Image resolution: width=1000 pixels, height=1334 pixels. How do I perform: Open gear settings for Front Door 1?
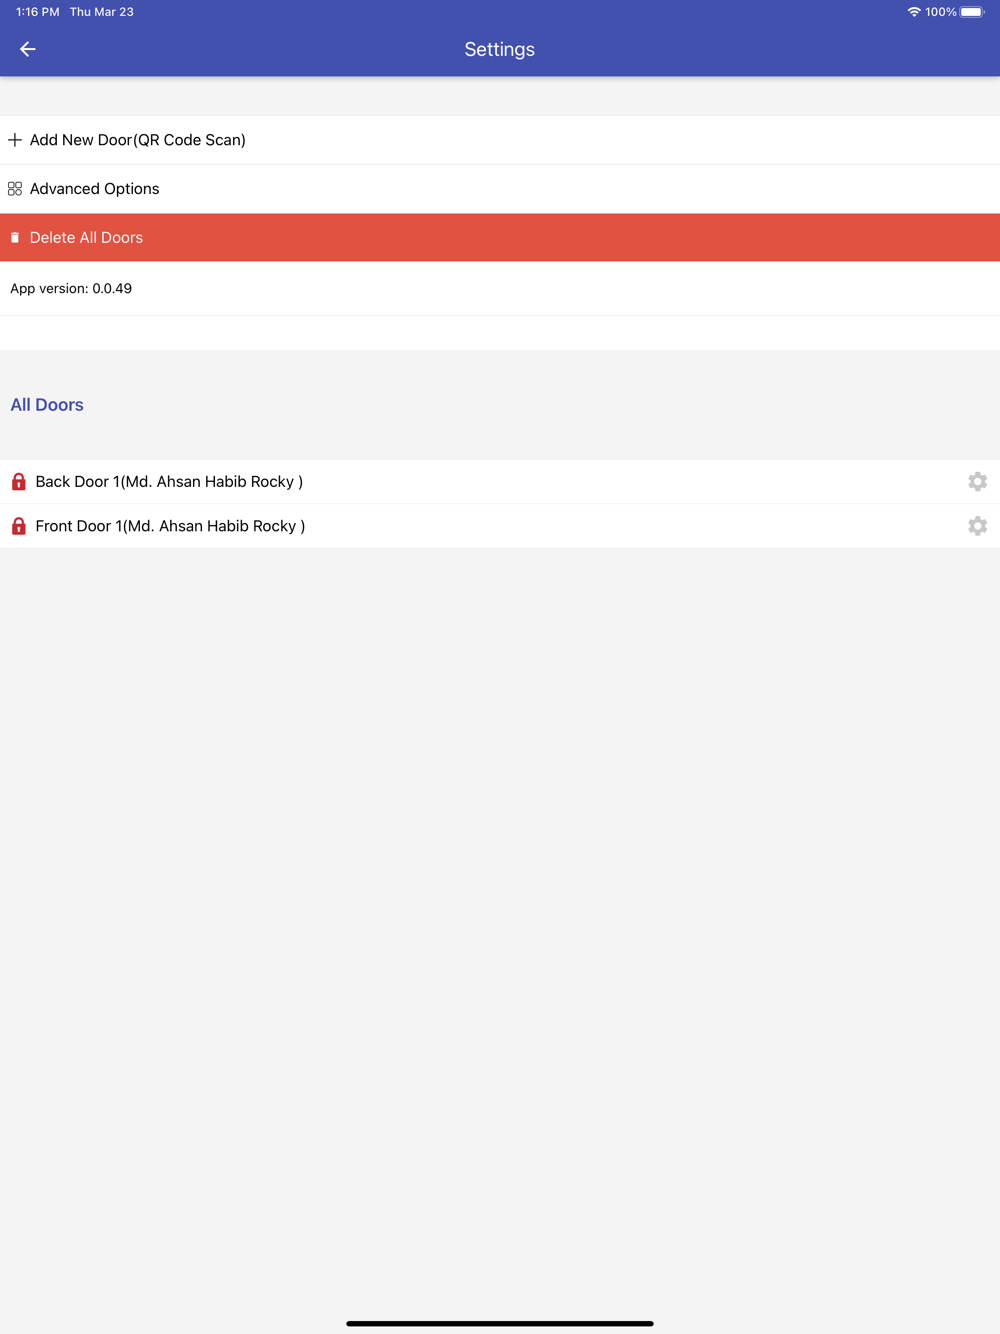pyautogui.click(x=978, y=526)
